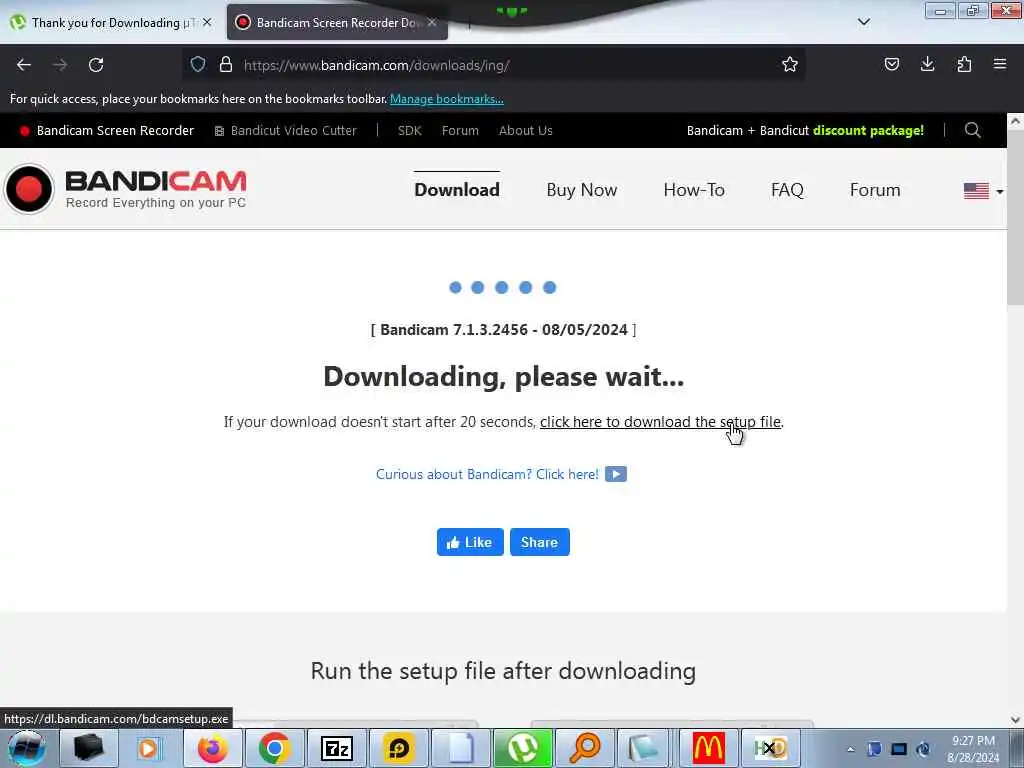This screenshot has height=768, width=1024.
Task: Open the Buy Now nav item
Action: point(581,190)
